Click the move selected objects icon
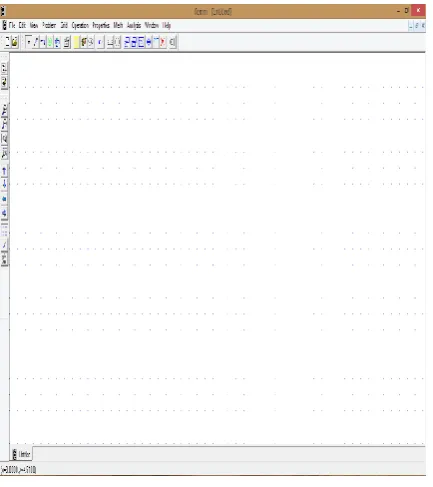Screen dimensions: 433x487 (x=127, y=42)
